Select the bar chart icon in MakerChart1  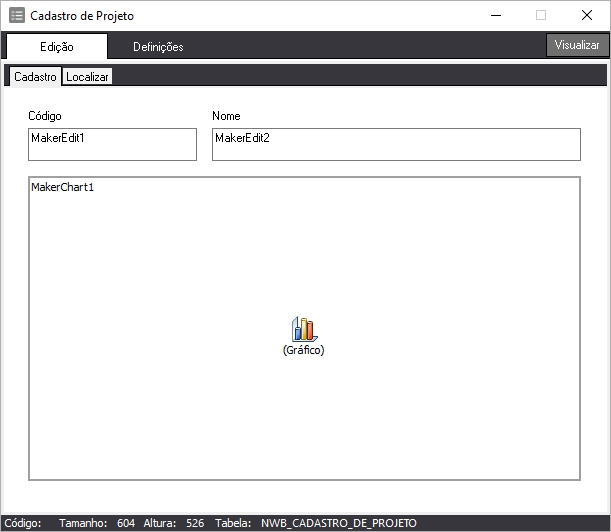click(303, 329)
